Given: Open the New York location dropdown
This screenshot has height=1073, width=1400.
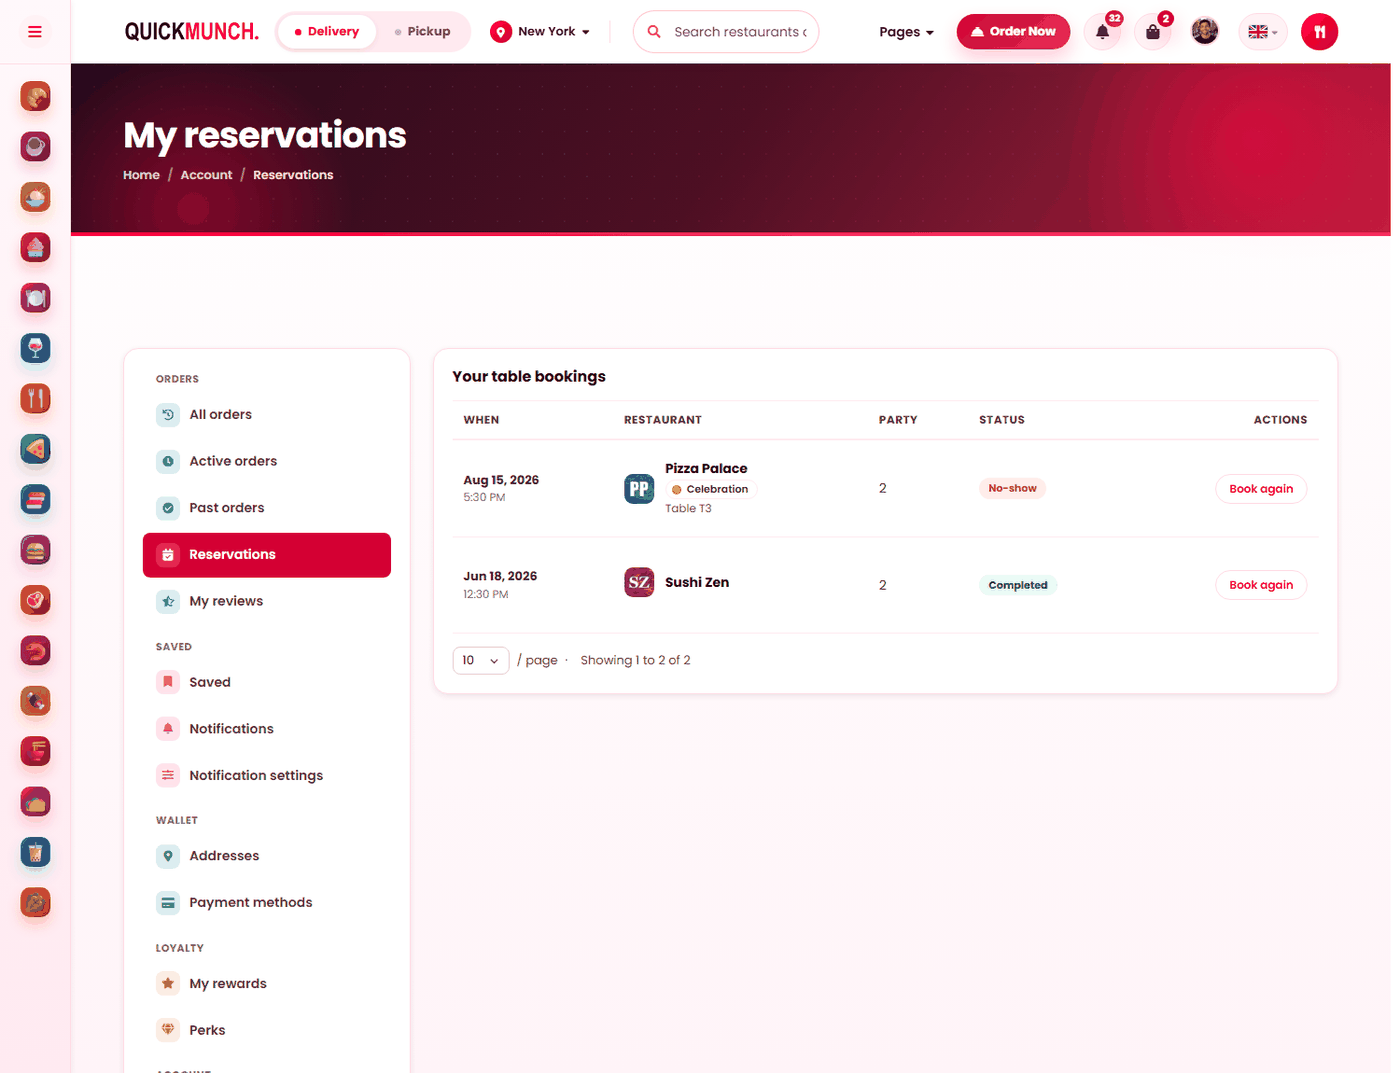Looking at the screenshot, I should [540, 32].
